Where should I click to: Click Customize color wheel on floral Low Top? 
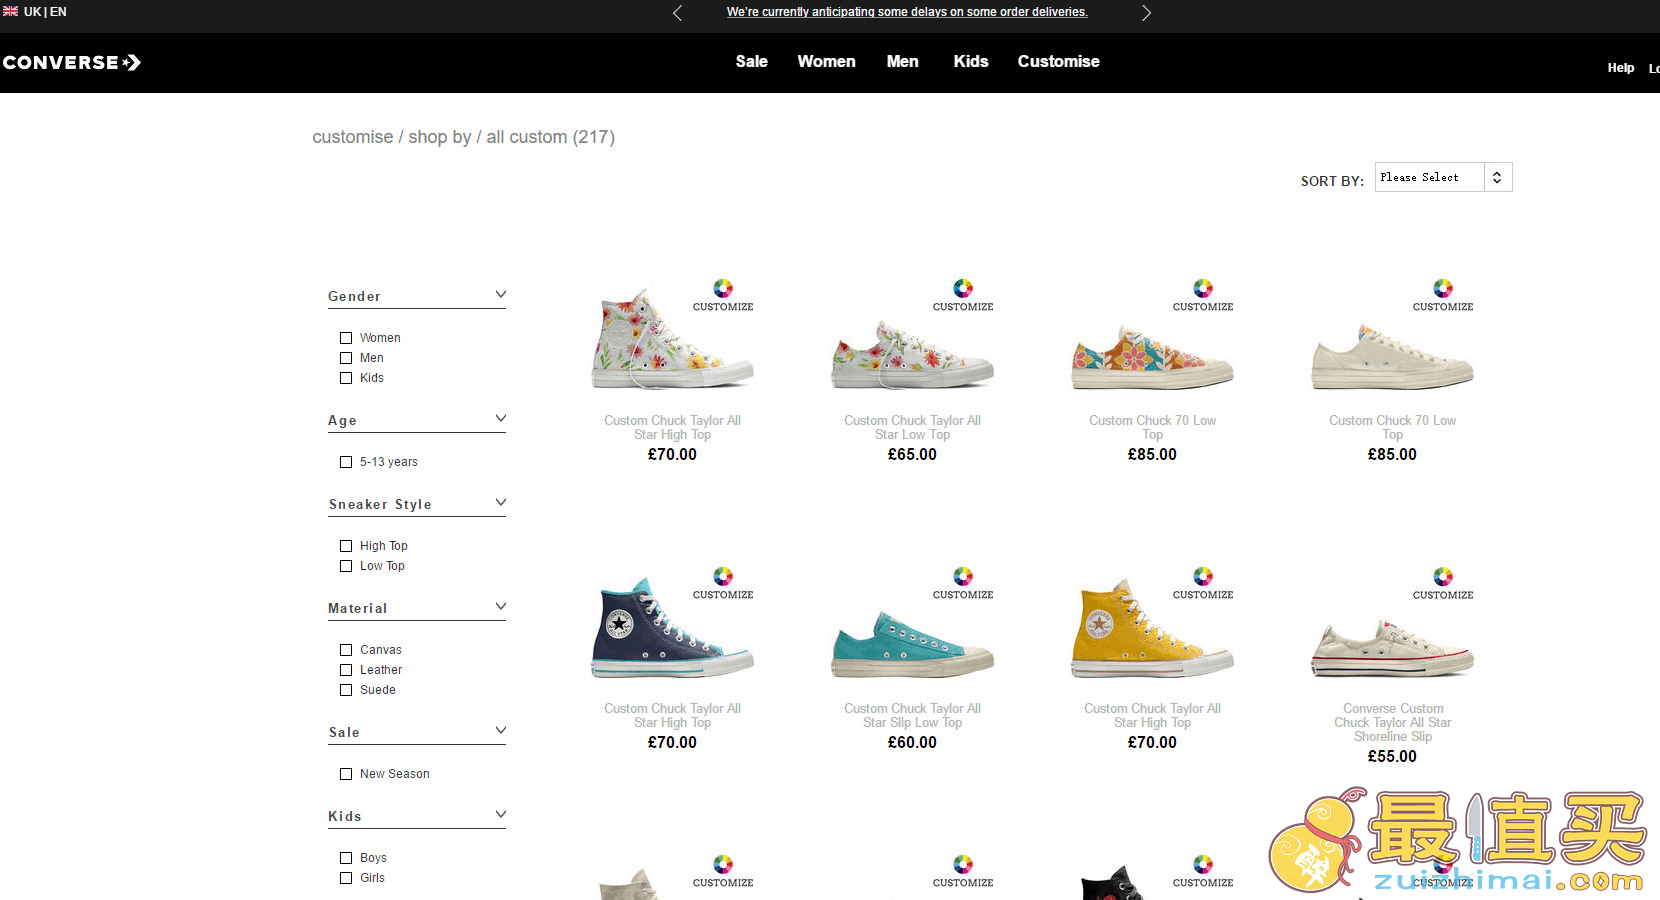(963, 288)
